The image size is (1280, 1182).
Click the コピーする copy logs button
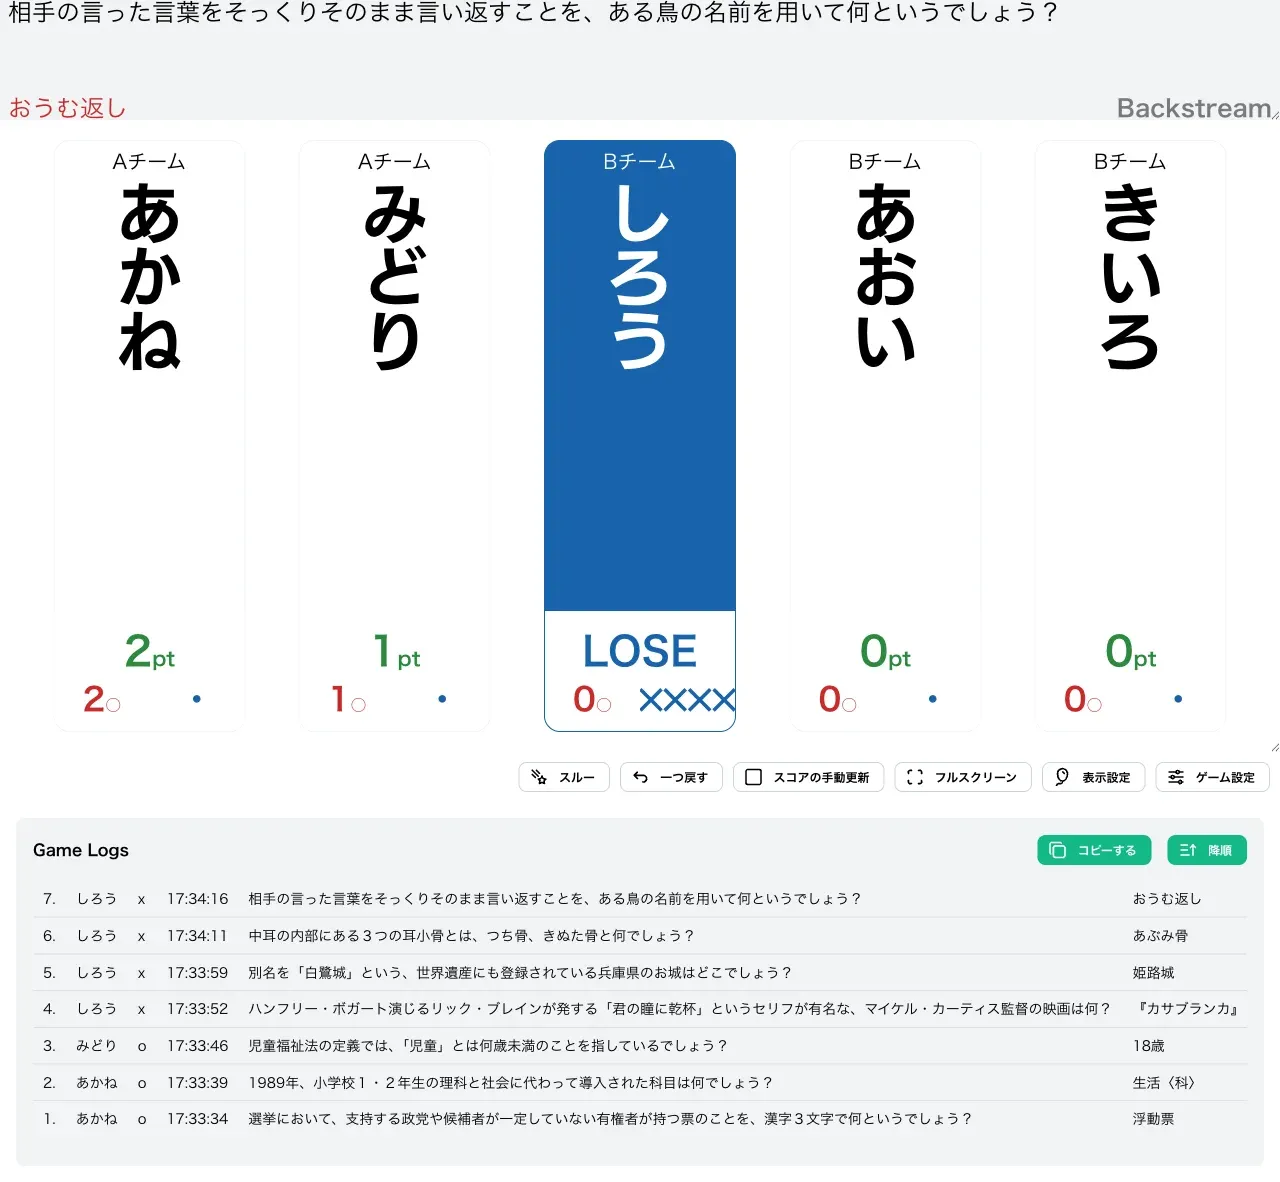(1094, 850)
